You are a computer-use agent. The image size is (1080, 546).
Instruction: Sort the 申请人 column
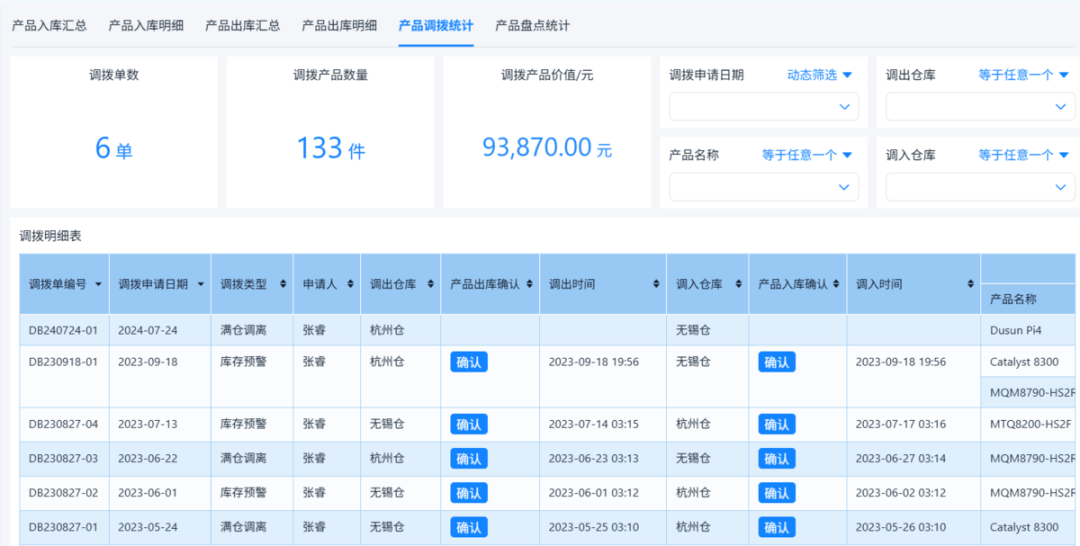click(350, 284)
